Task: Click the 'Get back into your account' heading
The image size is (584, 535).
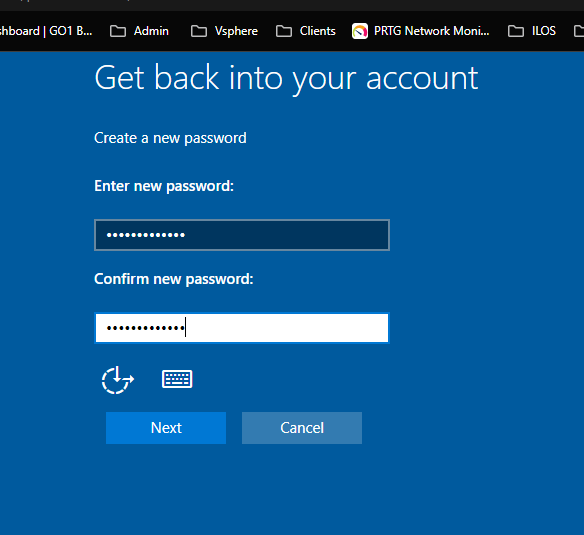Action: point(286,78)
